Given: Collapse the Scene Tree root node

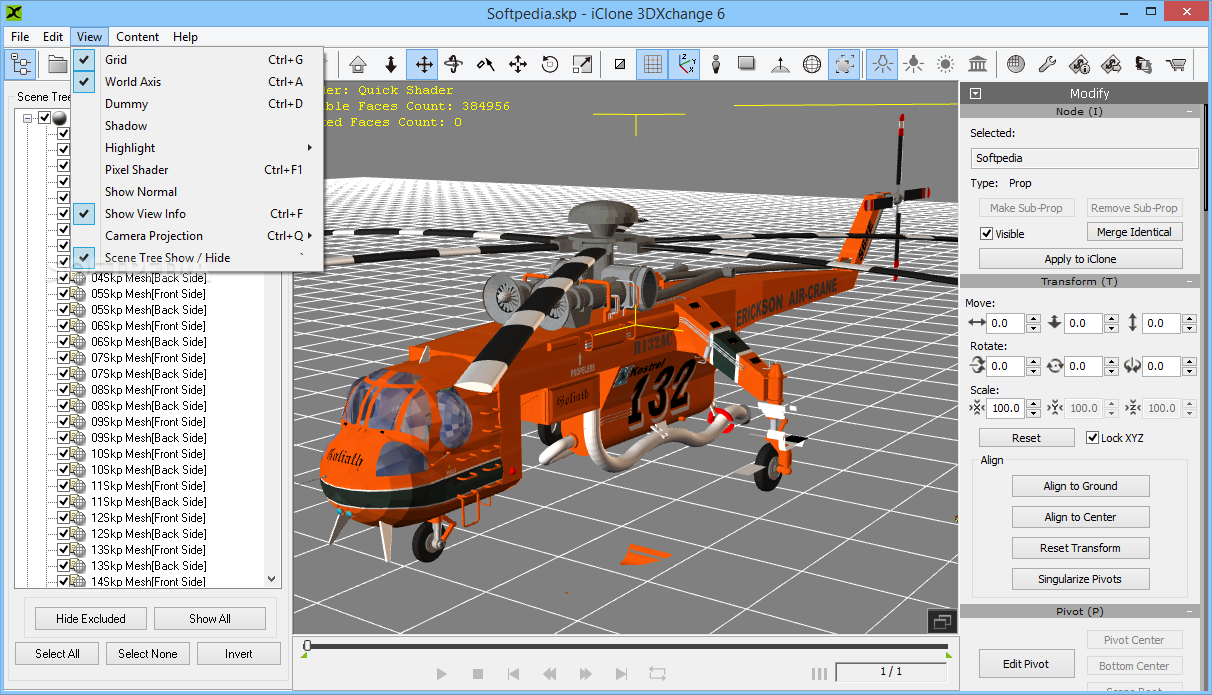Looking at the screenshot, I should click(28, 118).
